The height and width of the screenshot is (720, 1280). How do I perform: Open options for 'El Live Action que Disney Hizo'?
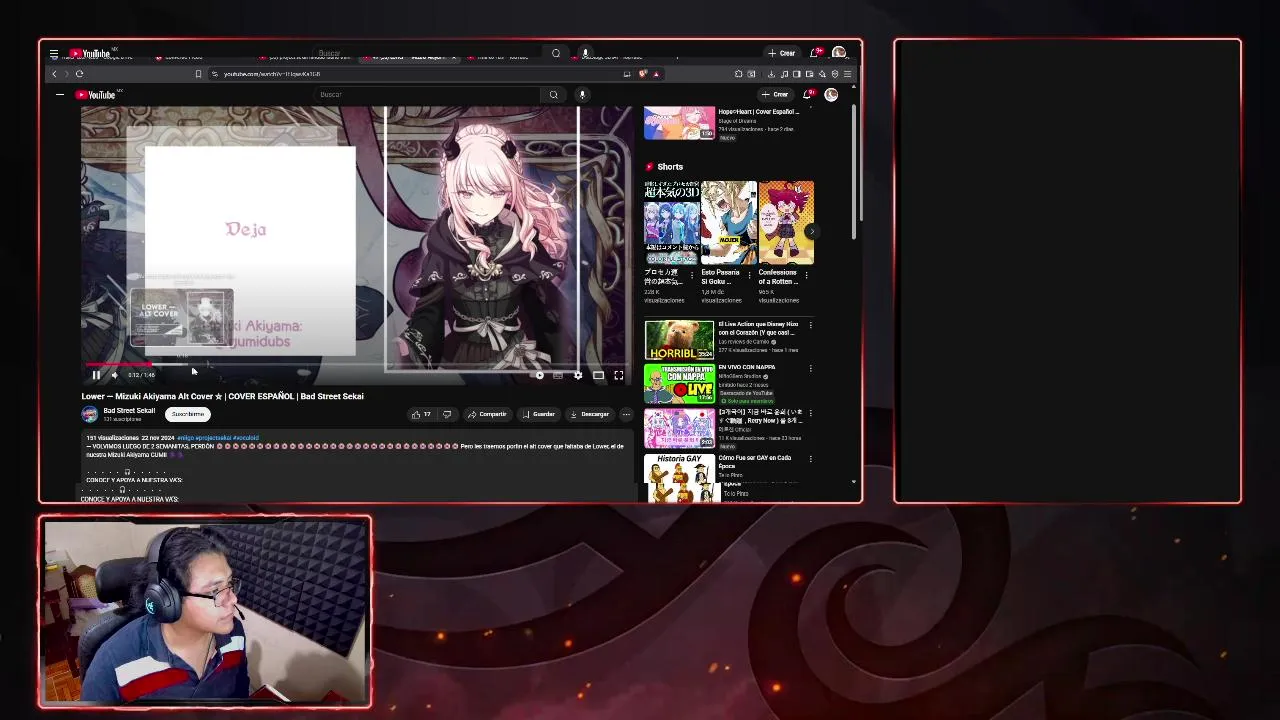pos(810,325)
